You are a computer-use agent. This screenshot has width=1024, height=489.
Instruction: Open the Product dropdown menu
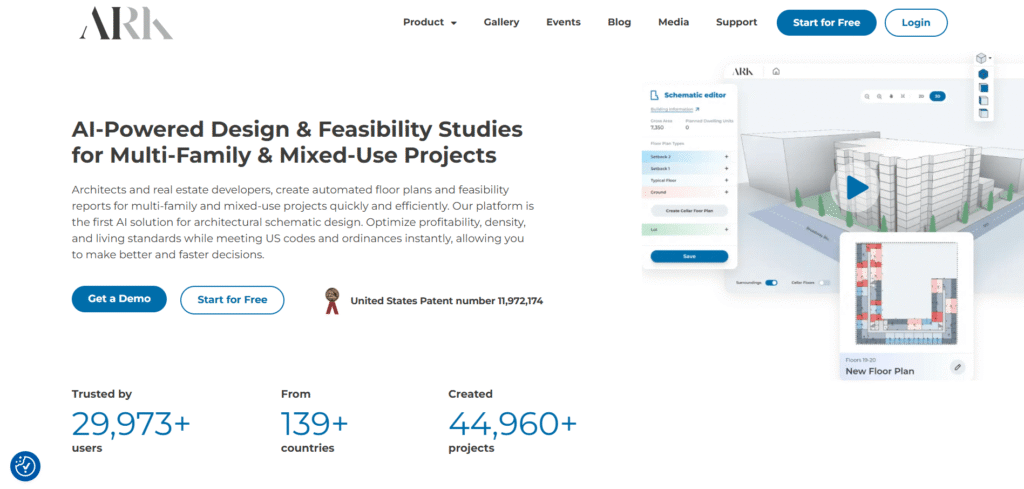[x=430, y=22]
